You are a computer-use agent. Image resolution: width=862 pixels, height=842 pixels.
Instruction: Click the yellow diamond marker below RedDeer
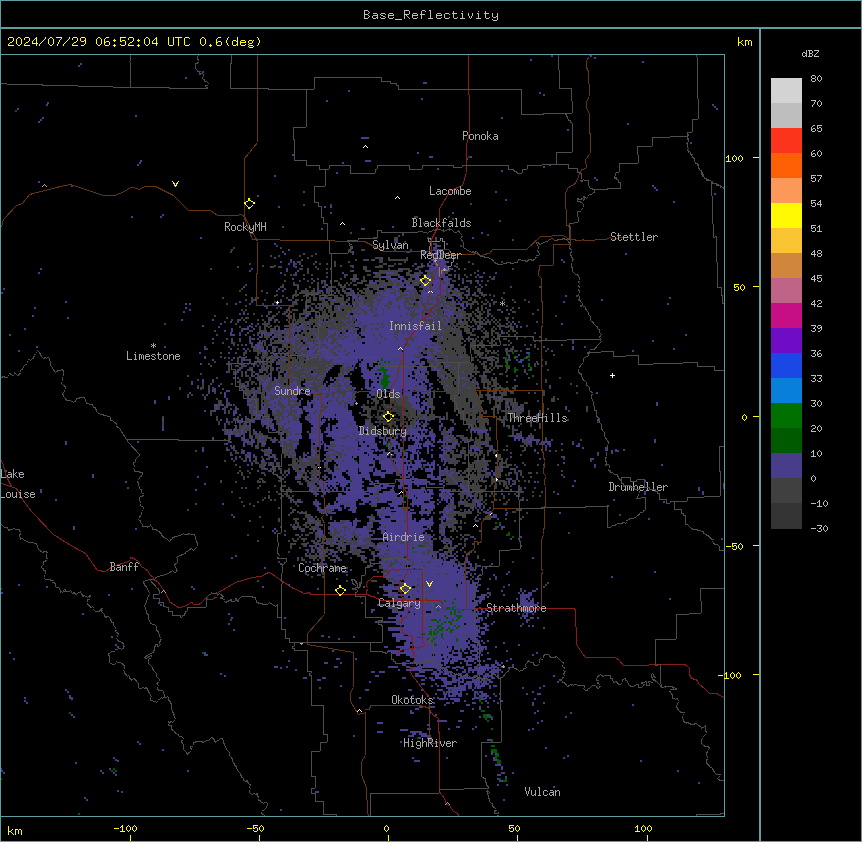425,281
